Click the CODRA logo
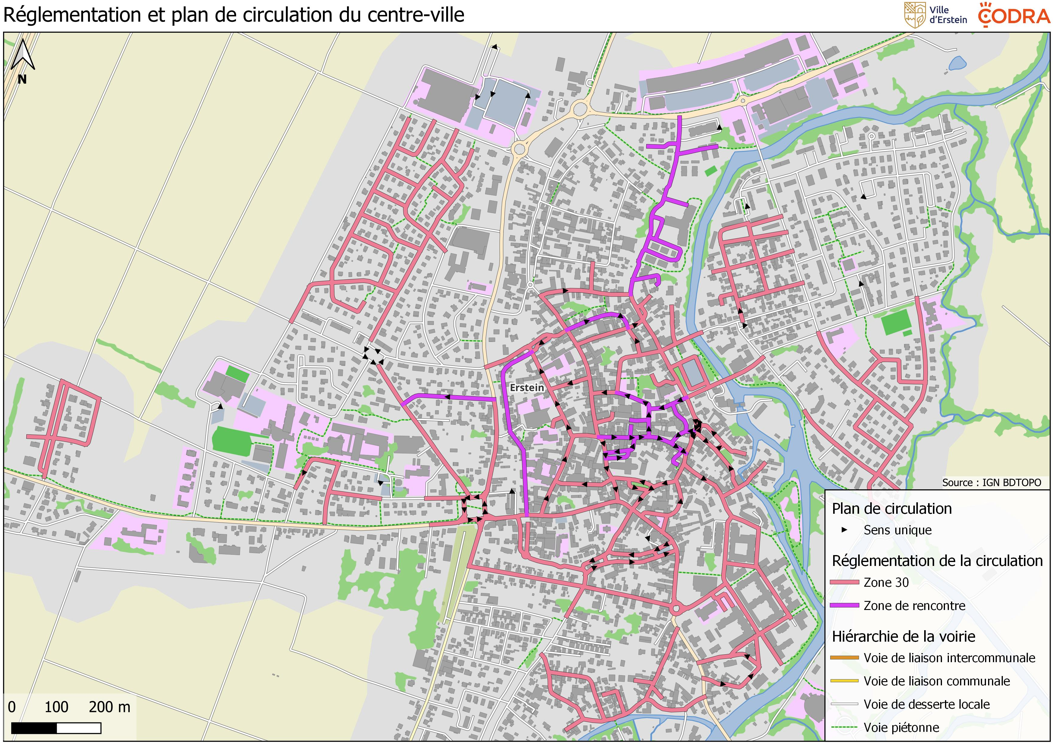The image size is (1053, 745). 1013,15
